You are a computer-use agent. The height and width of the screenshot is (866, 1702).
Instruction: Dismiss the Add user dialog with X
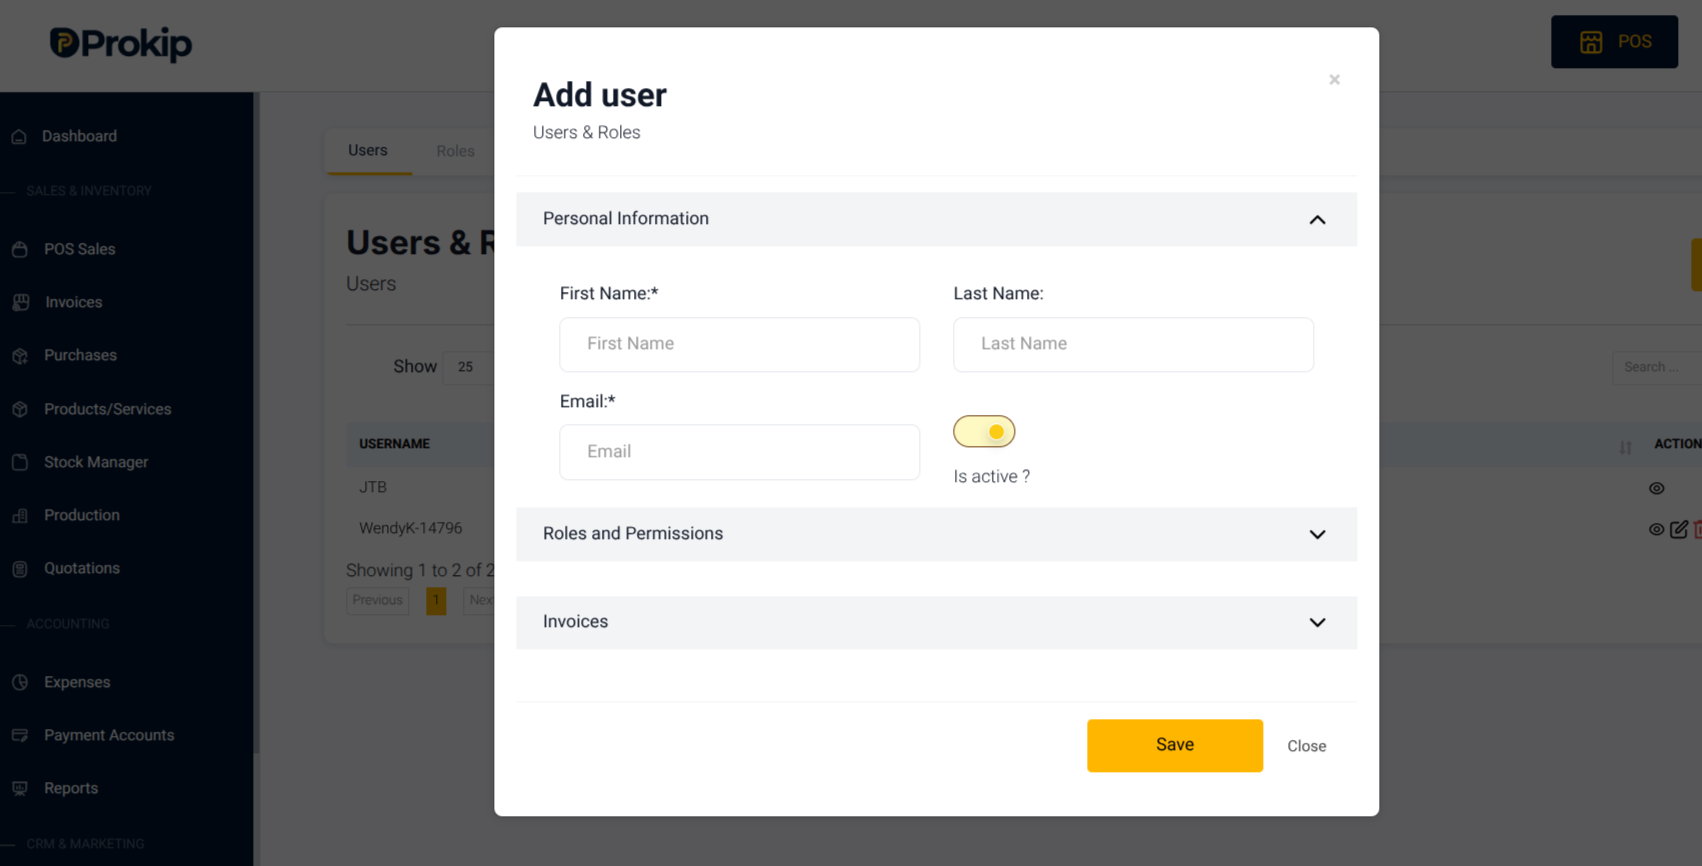pos(1334,80)
